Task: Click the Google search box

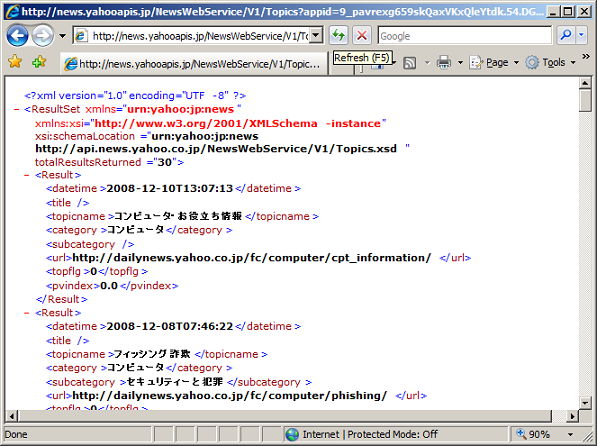Action: (465, 36)
